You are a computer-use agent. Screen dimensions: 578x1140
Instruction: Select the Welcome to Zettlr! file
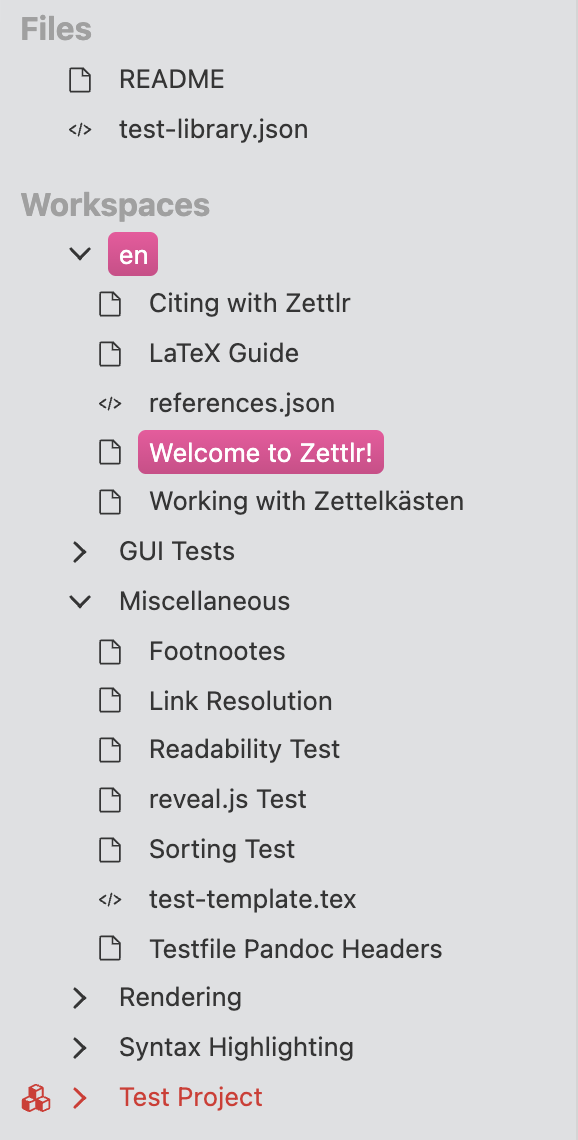(260, 452)
